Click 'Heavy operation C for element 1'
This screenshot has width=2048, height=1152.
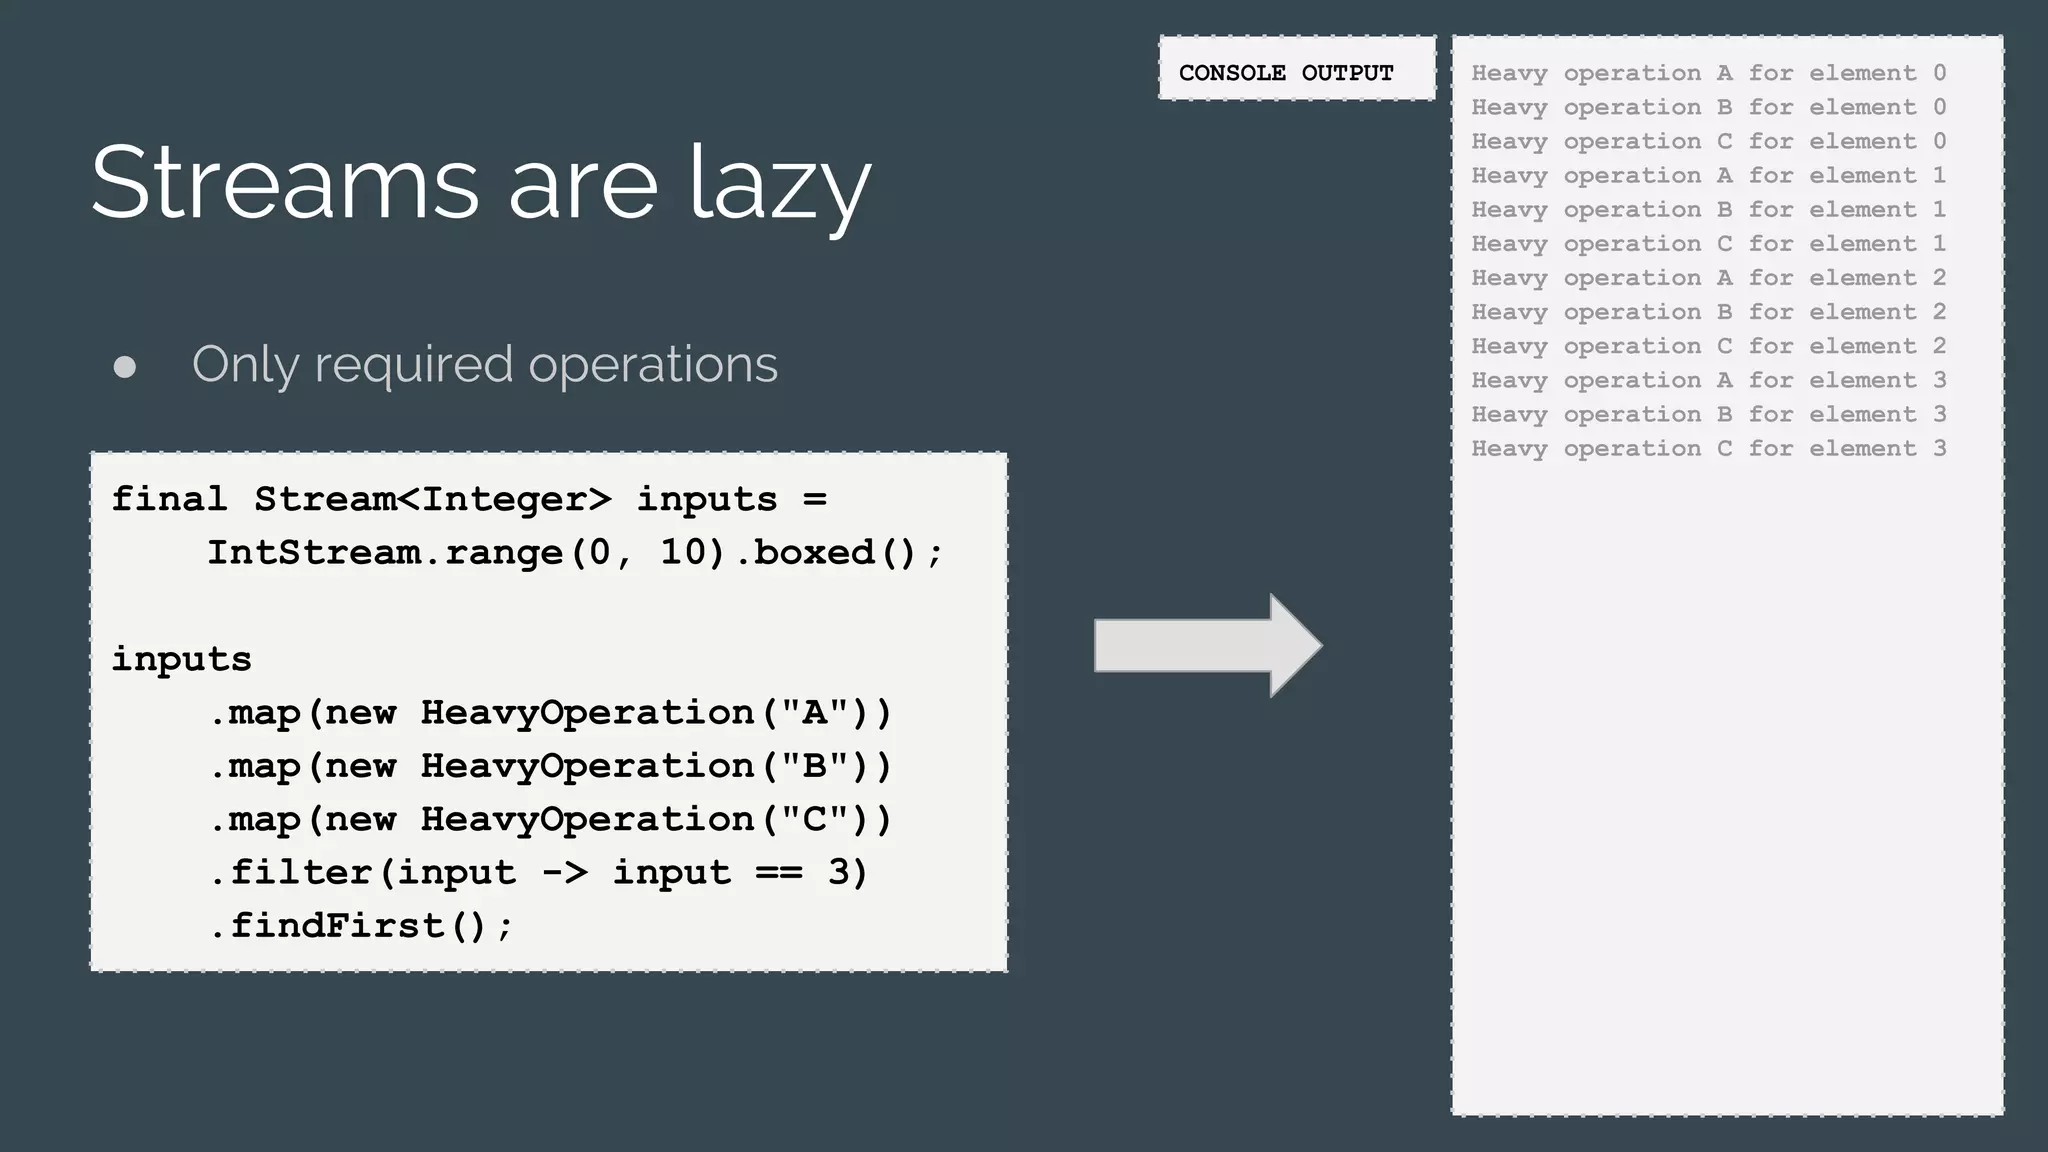(x=1709, y=243)
